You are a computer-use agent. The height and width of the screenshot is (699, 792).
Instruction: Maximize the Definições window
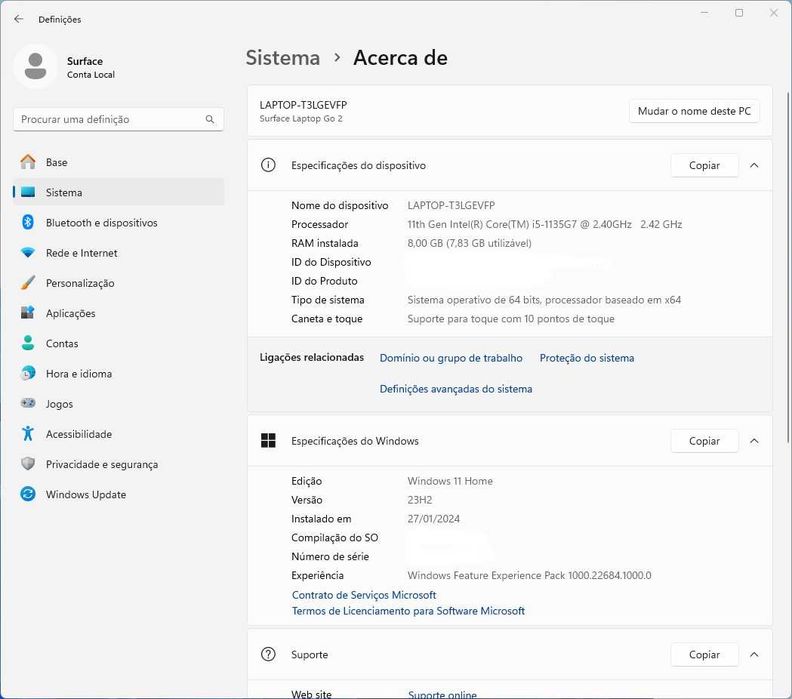pos(739,13)
